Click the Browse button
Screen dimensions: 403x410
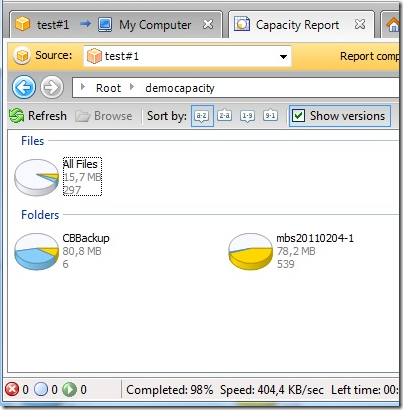tap(104, 116)
